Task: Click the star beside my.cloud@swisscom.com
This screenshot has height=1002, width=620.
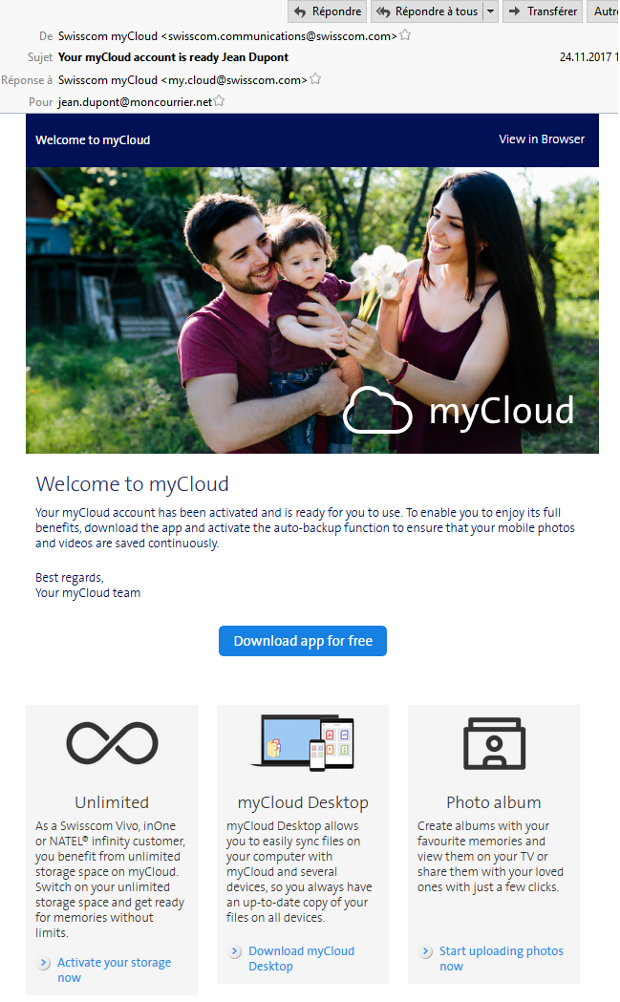Action: tap(315, 79)
